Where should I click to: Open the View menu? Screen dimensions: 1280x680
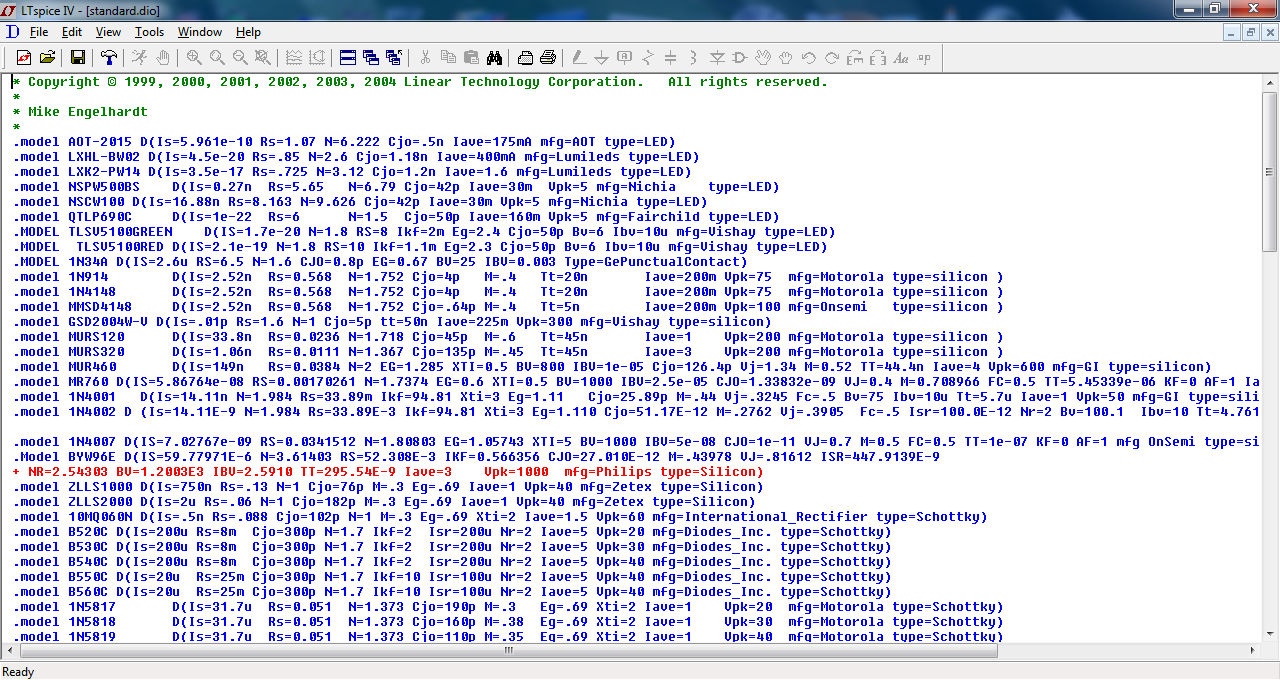pos(108,32)
